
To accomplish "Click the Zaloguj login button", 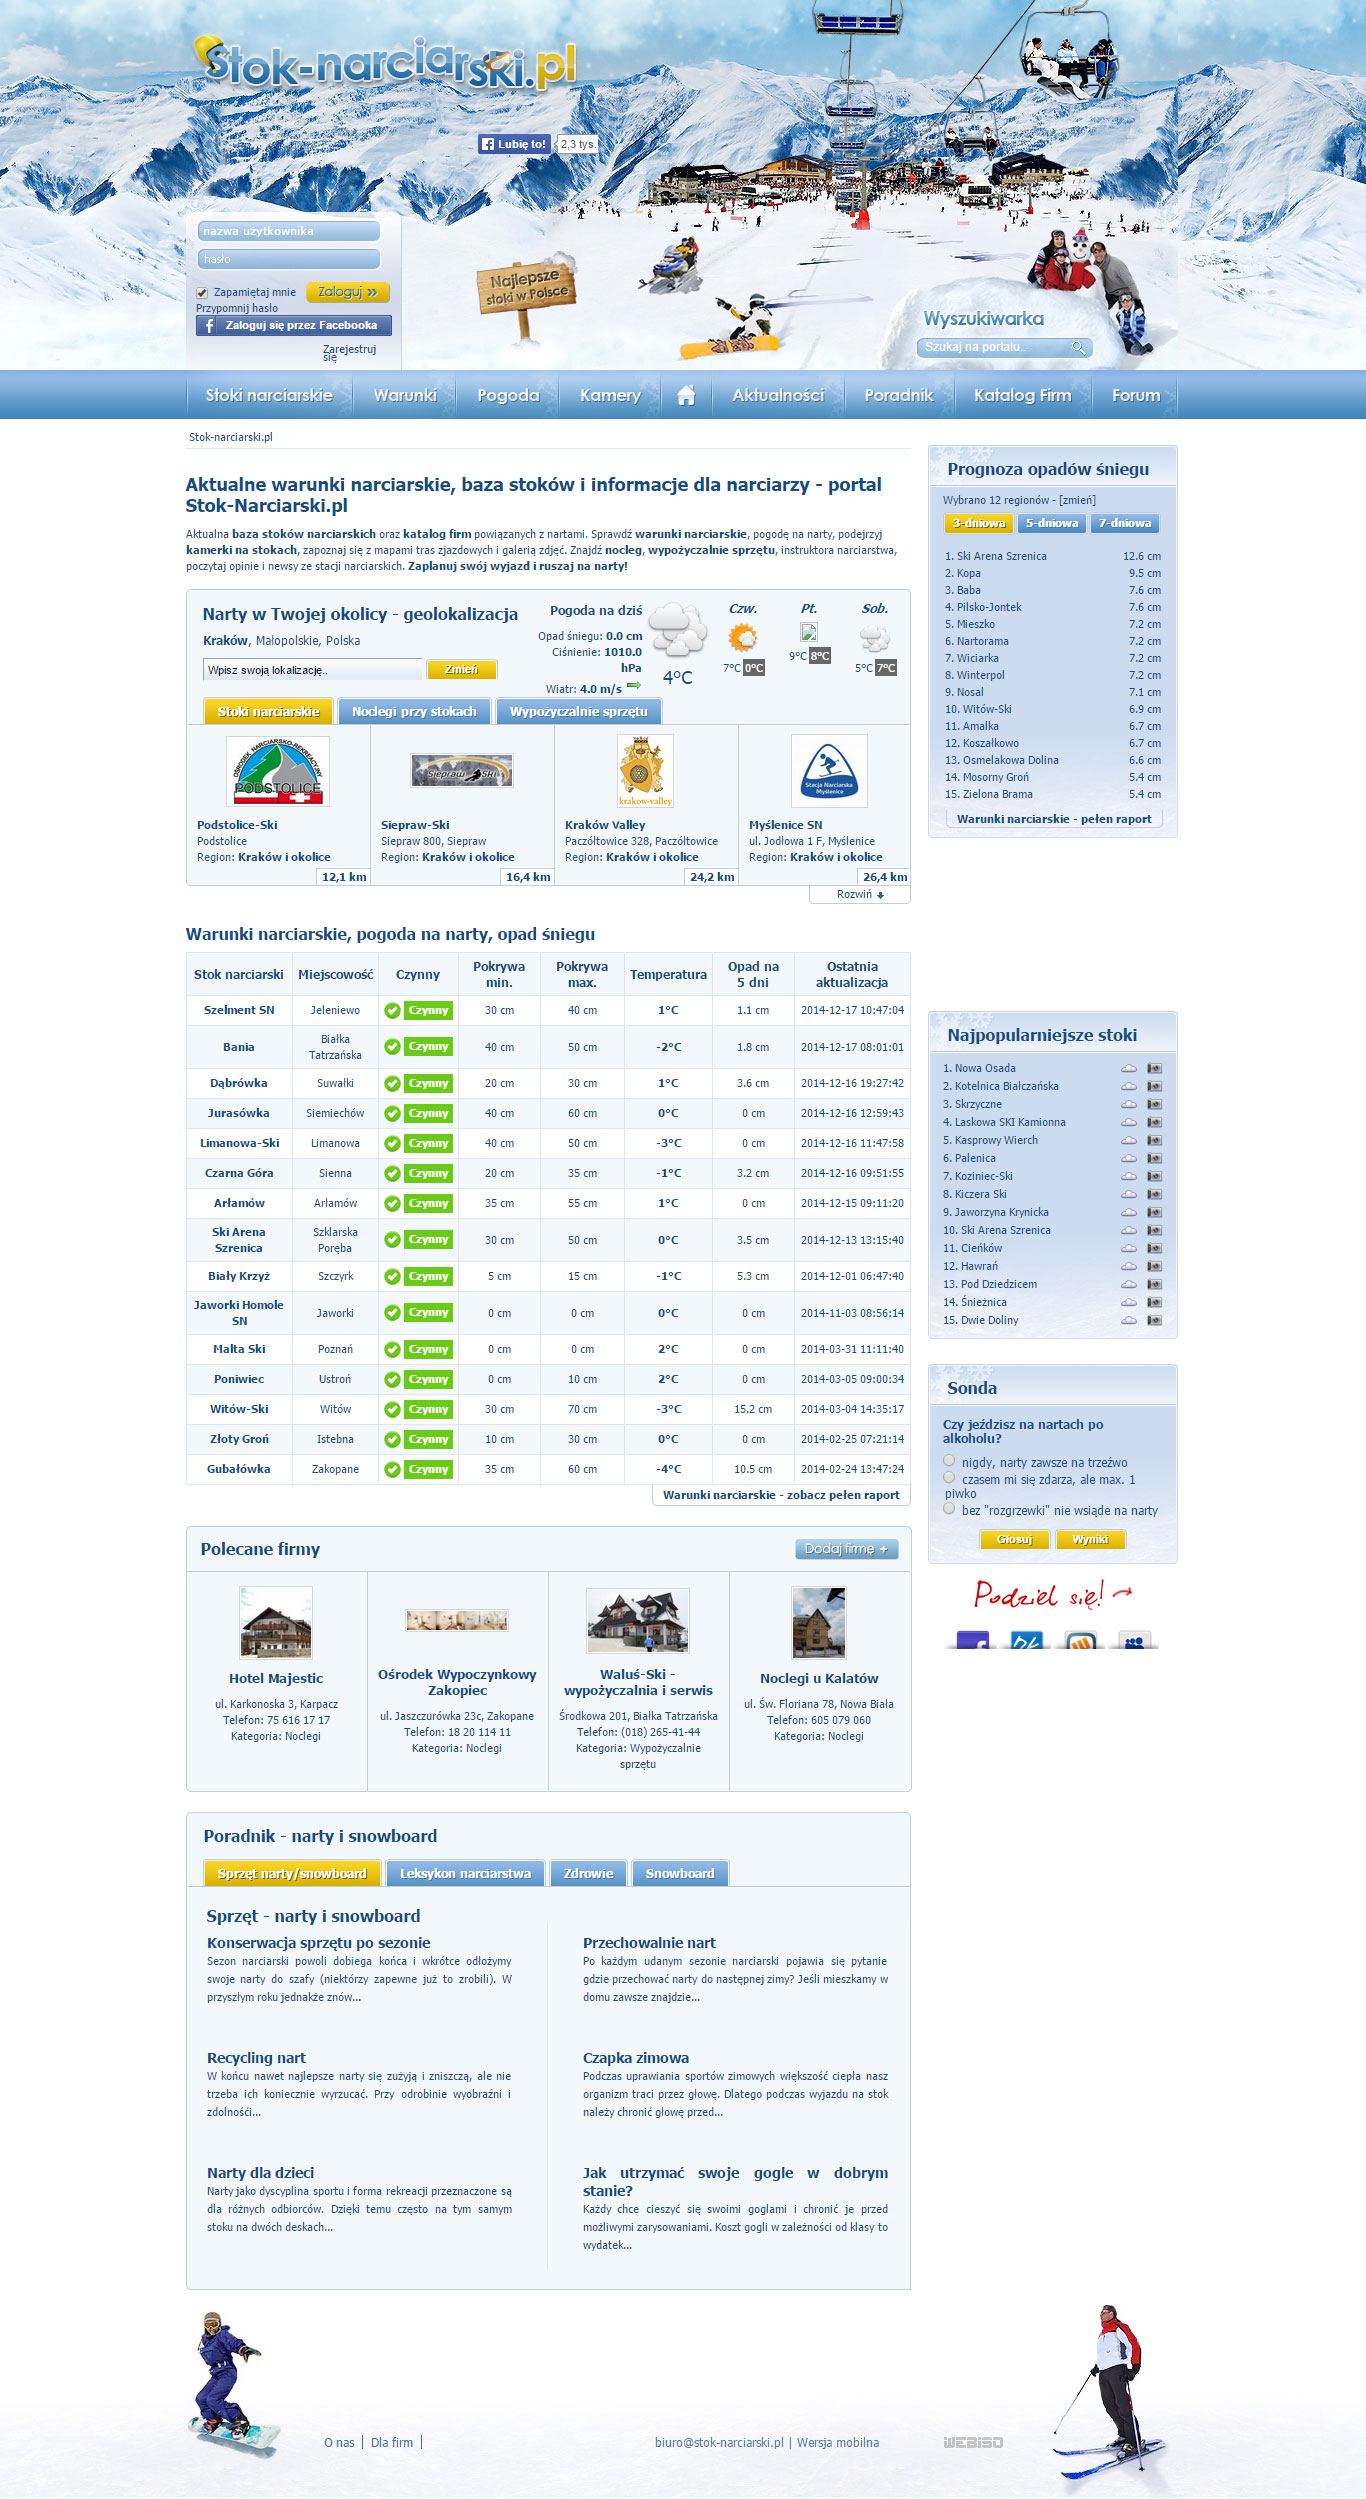I will [347, 292].
